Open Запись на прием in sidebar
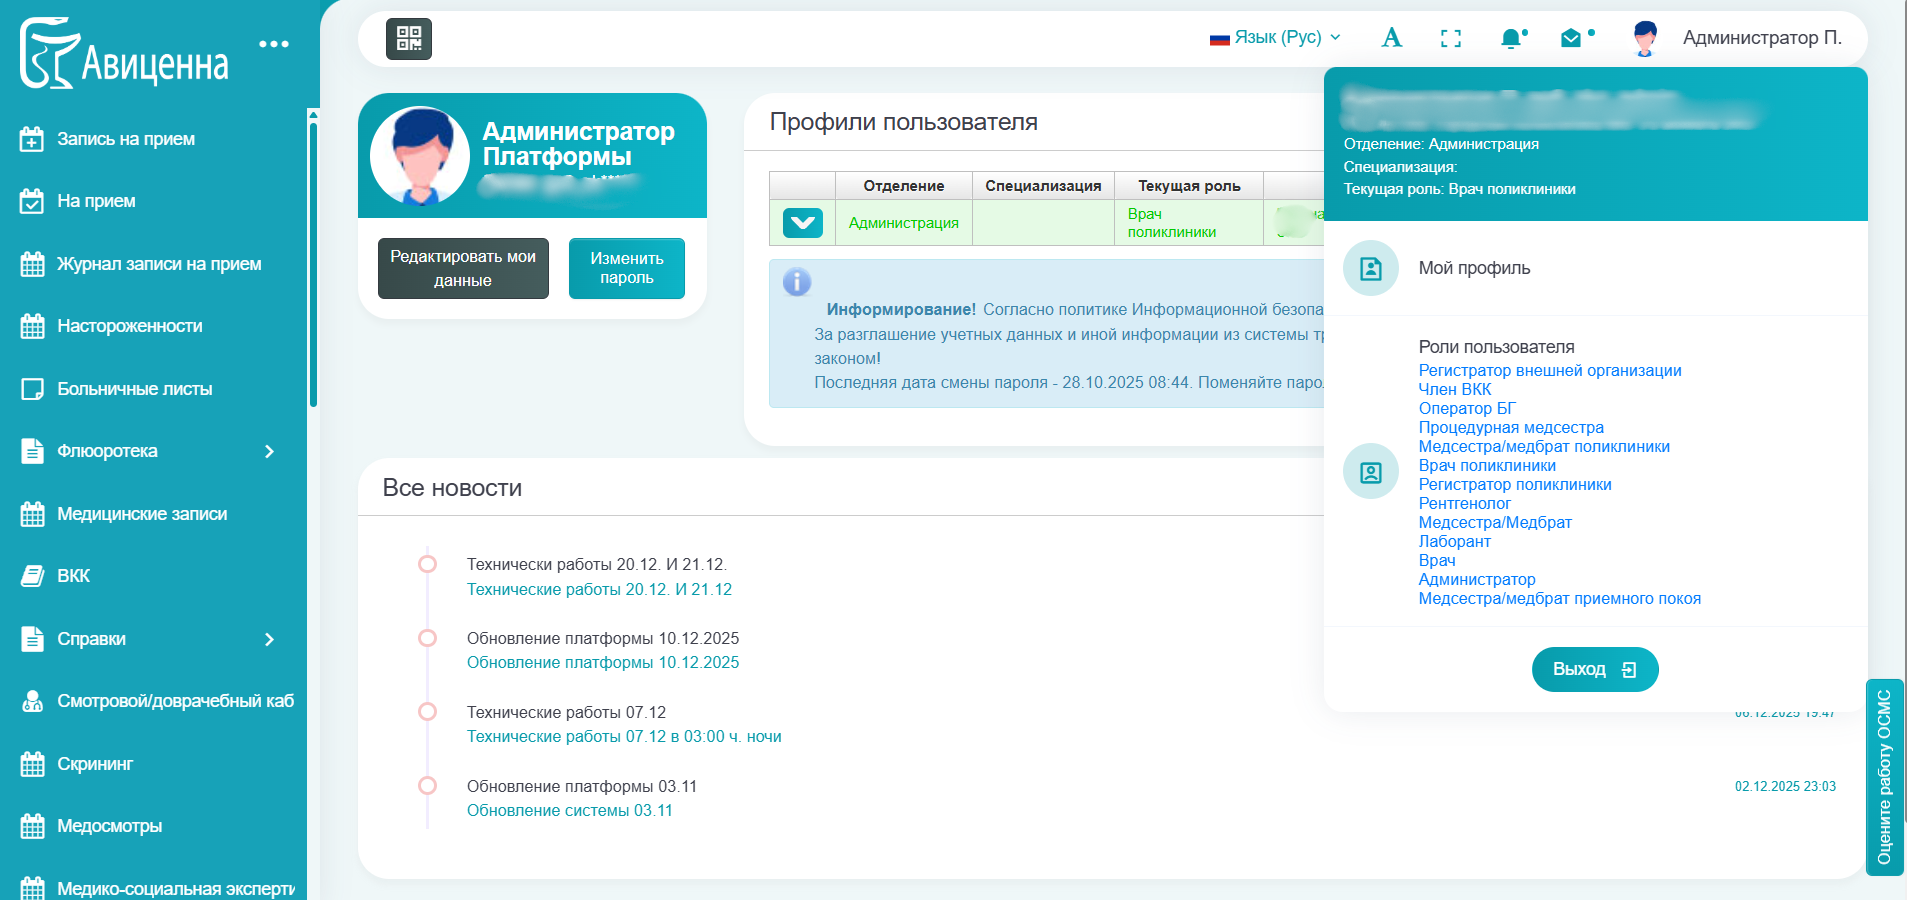This screenshot has width=1907, height=900. (126, 139)
